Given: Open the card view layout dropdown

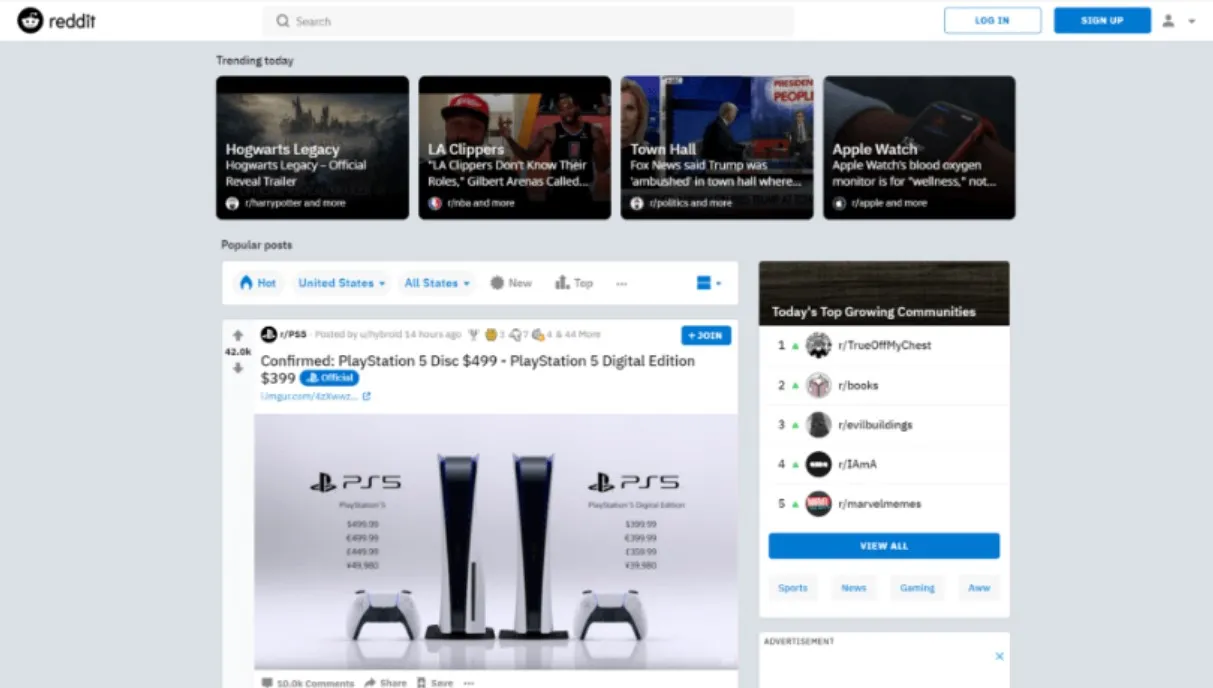Looking at the screenshot, I should tap(709, 283).
